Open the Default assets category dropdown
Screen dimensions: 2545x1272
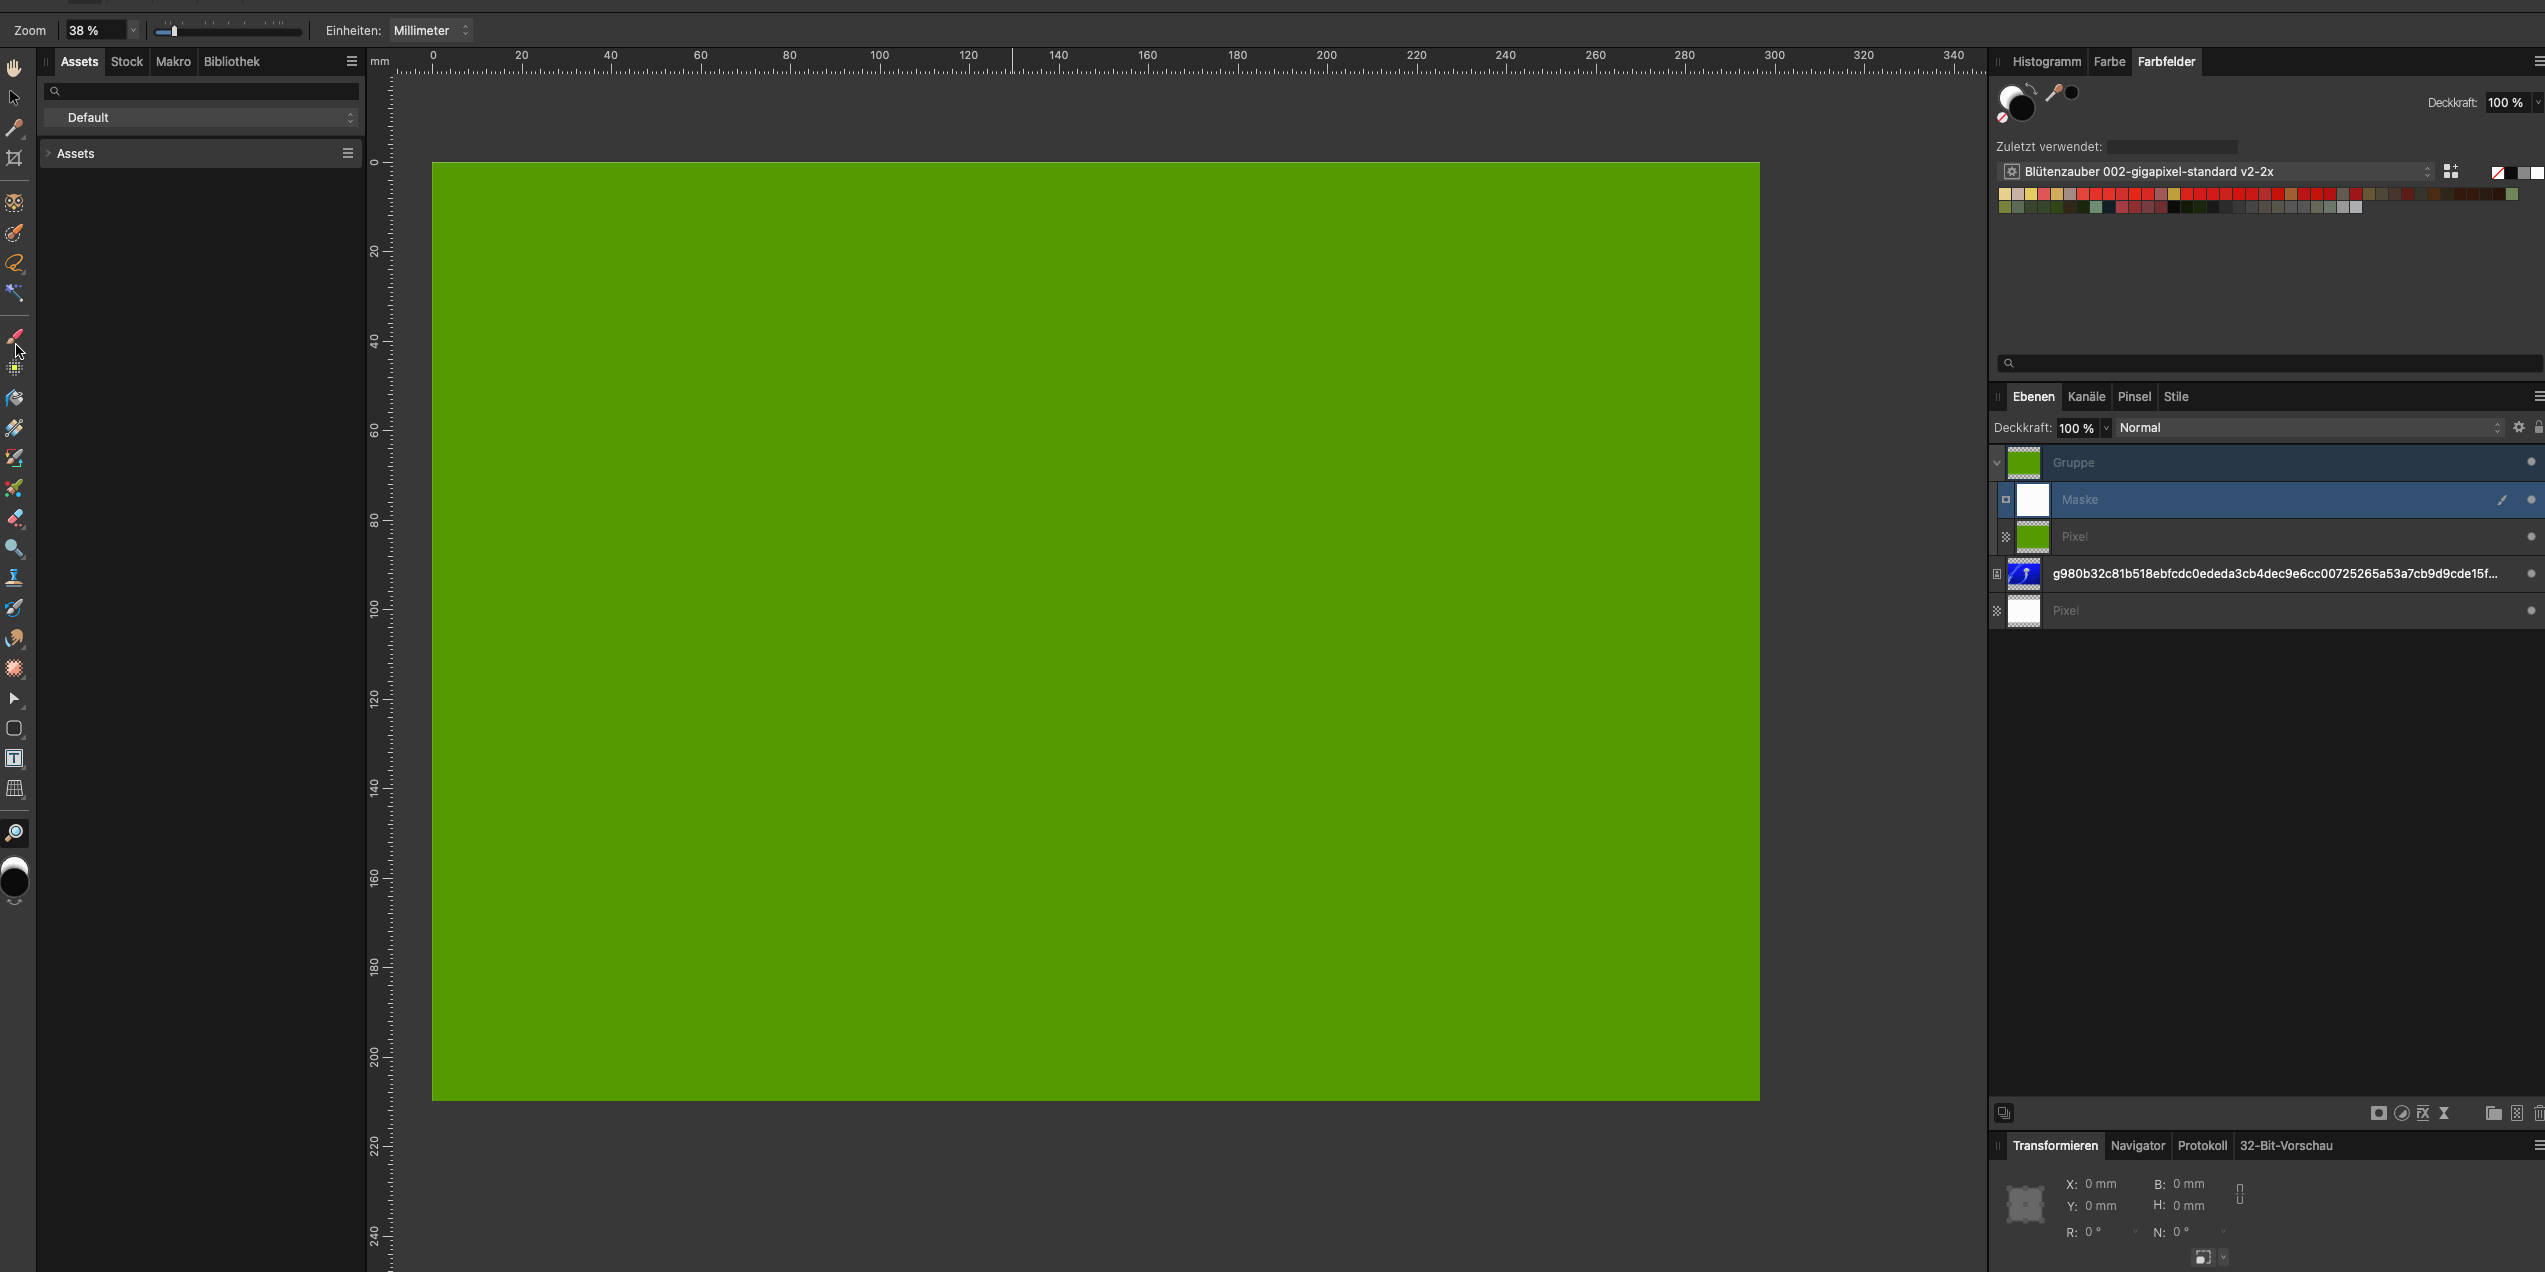(x=201, y=118)
